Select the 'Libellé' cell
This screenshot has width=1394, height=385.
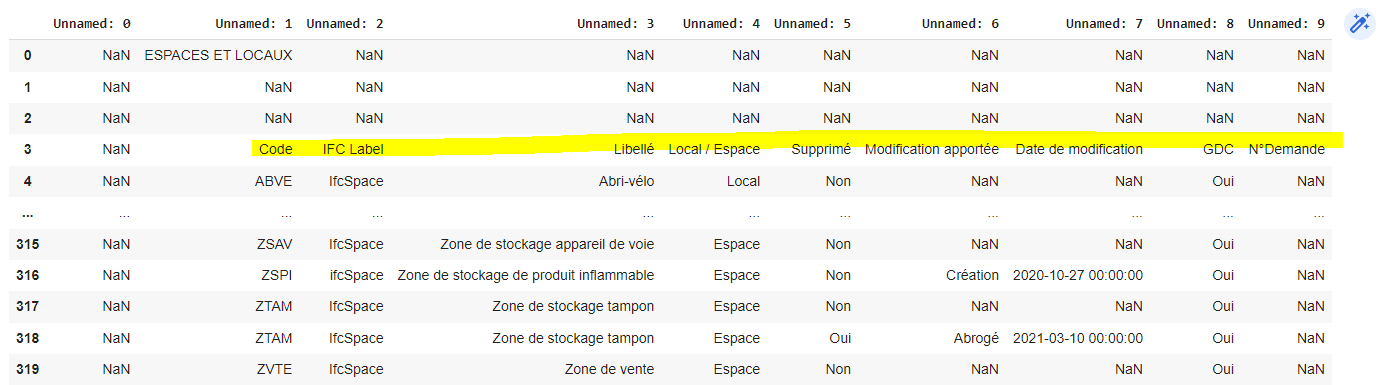pyautogui.click(x=634, y=149)
